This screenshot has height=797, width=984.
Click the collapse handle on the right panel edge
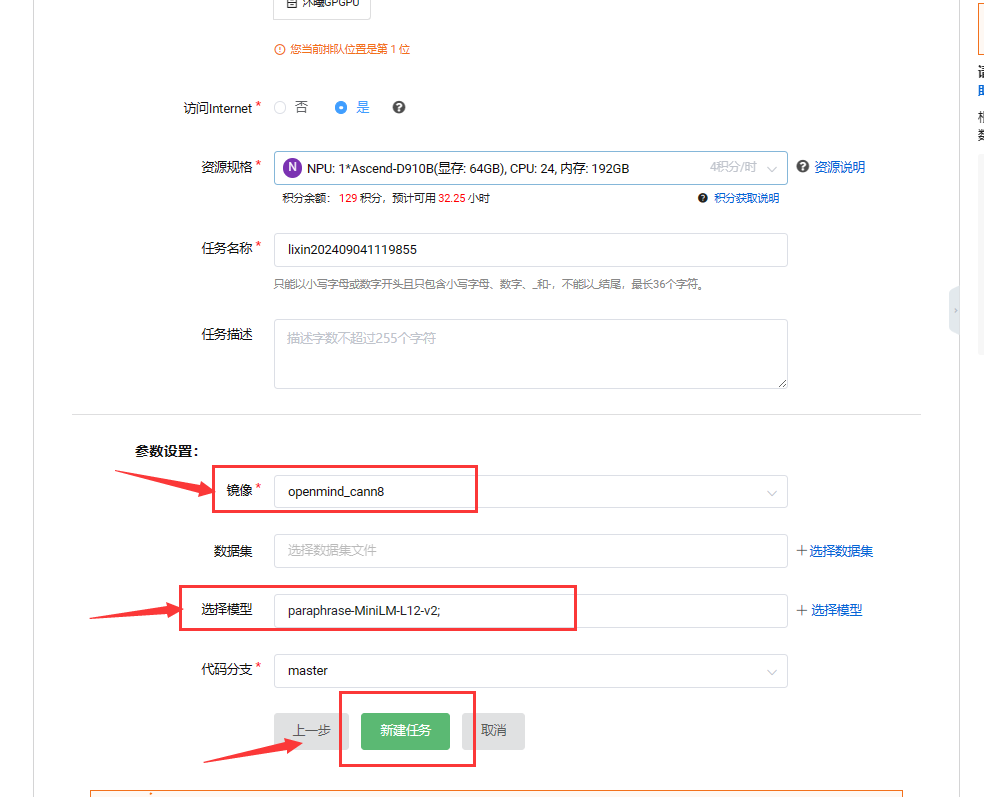pyautogui.click(x=954, y=310)
